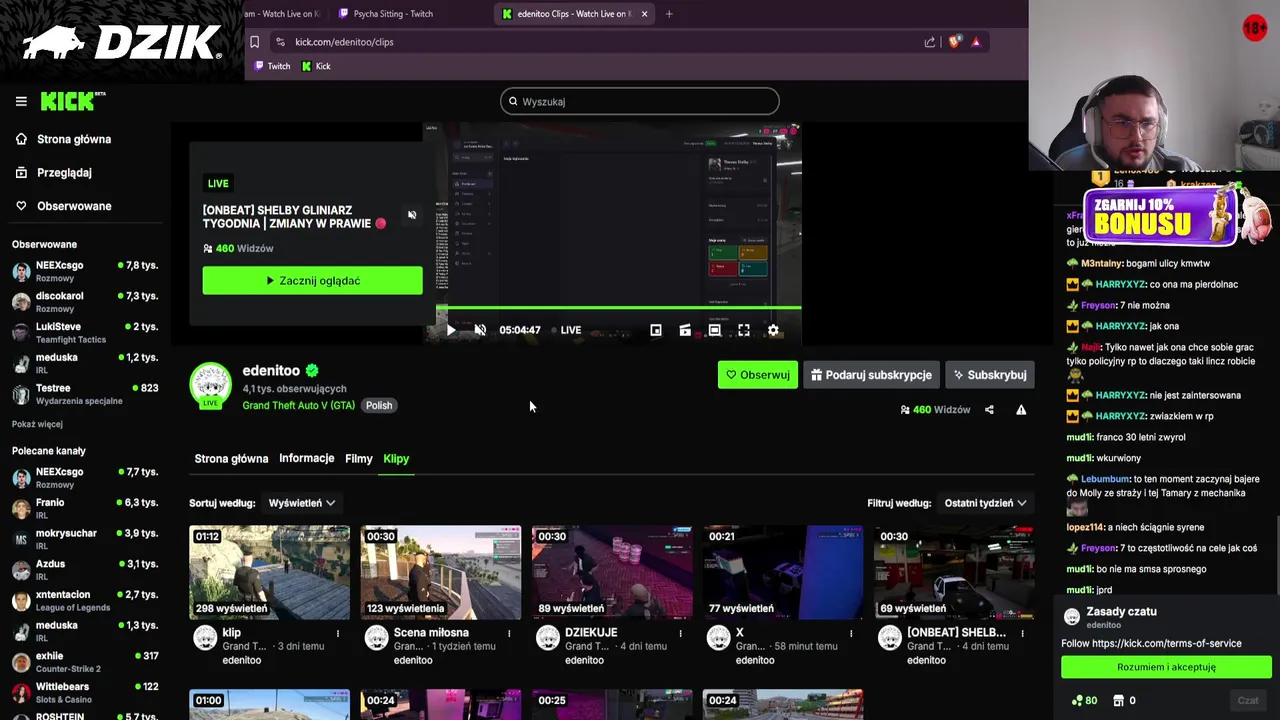1280x720 pixels.
Task: Open the 'X' clip thumbnail
Action: coord(783,572)
